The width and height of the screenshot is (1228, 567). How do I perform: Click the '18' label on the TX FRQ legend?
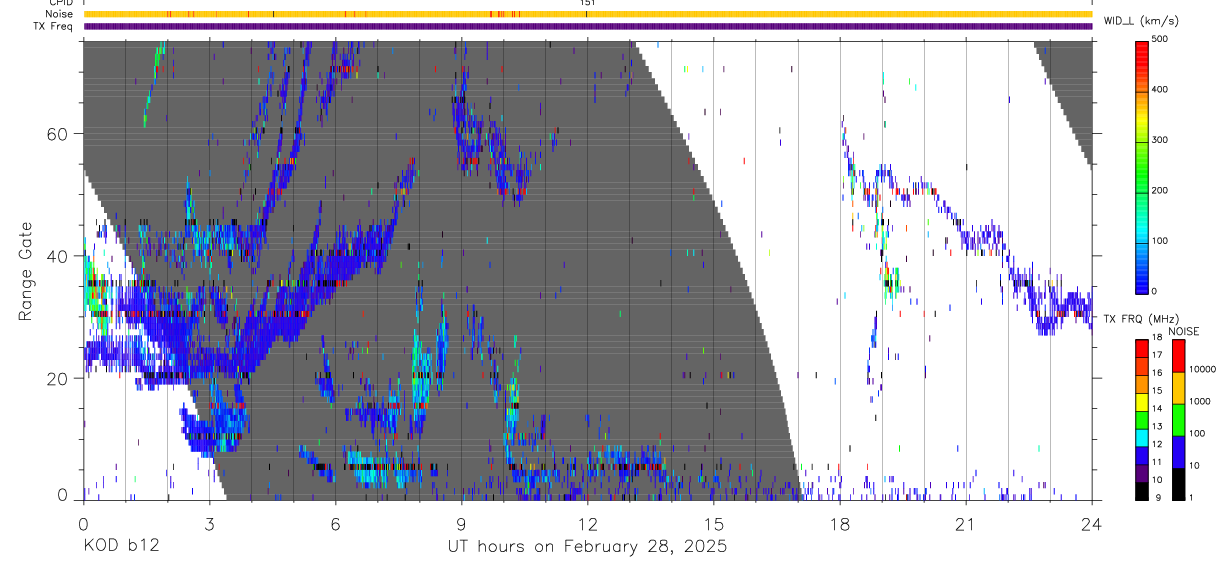coord(1157,339)
